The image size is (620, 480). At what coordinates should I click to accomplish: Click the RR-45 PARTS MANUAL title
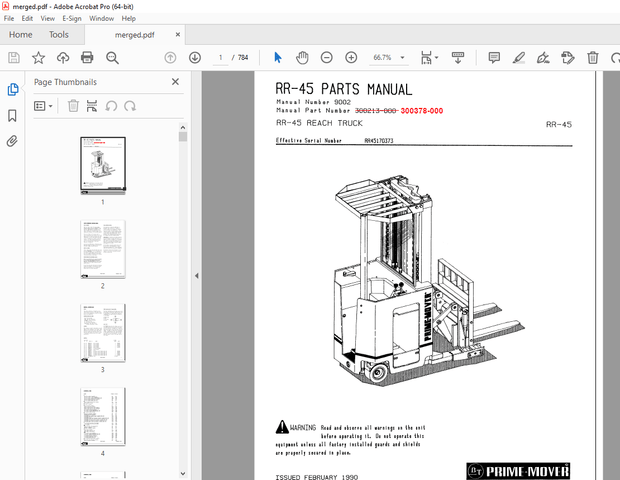click(x=344, y=89)
